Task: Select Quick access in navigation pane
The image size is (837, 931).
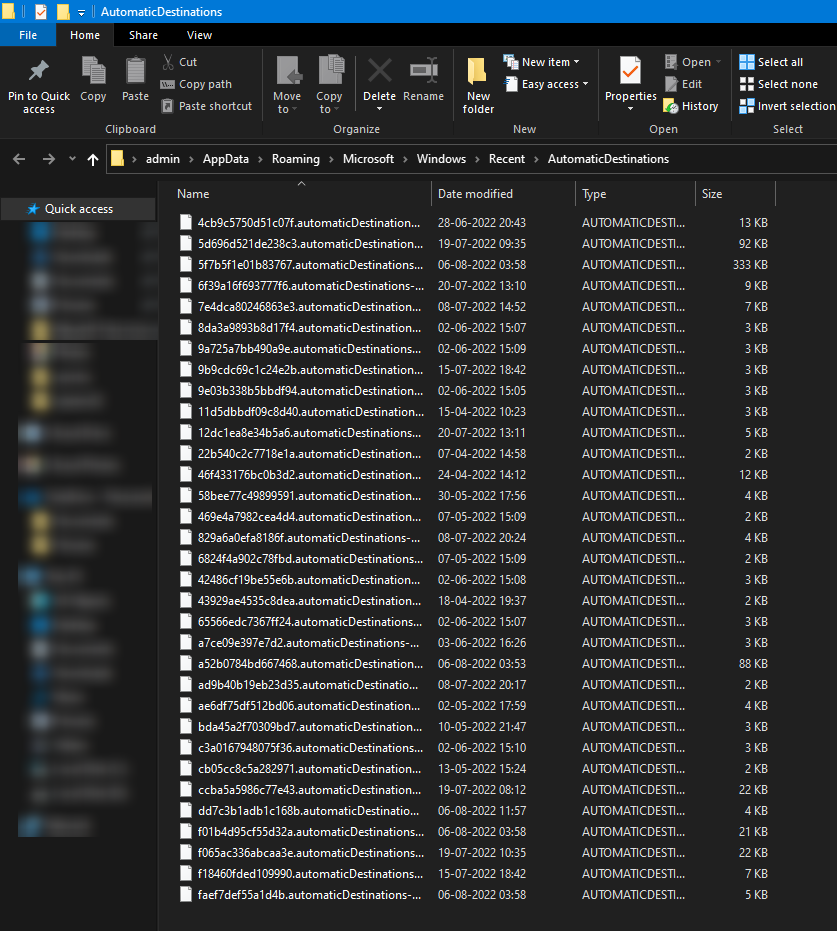Action: click(x=78, y=209)
